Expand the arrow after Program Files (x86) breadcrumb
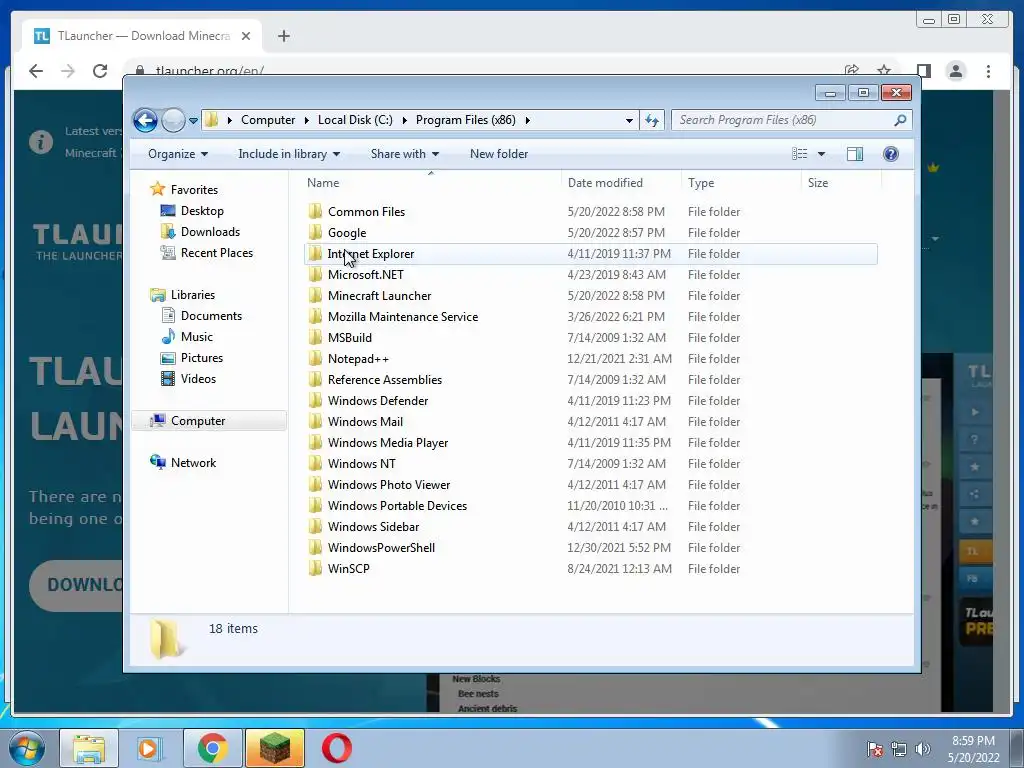The width and height of the screenshot is (1024, 768). (x=528, y=120)
